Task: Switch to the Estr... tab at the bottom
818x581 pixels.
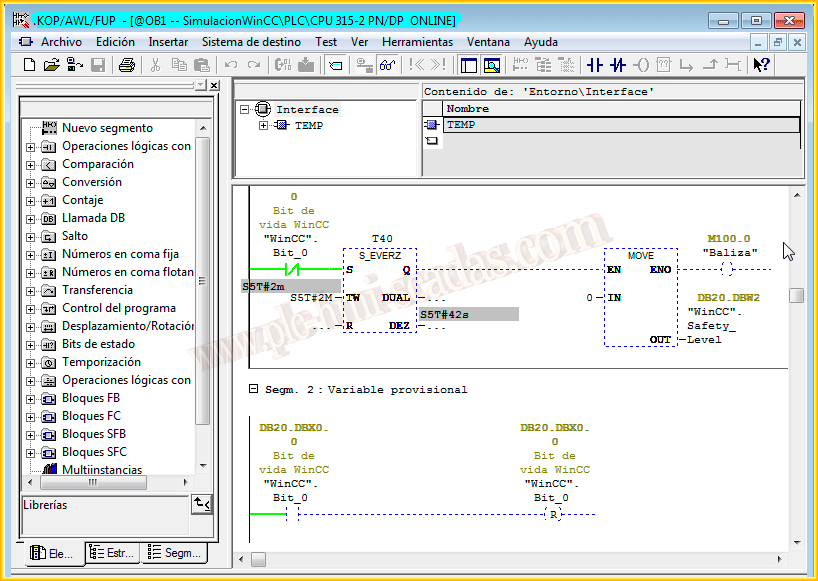Action: coord(112,552)
